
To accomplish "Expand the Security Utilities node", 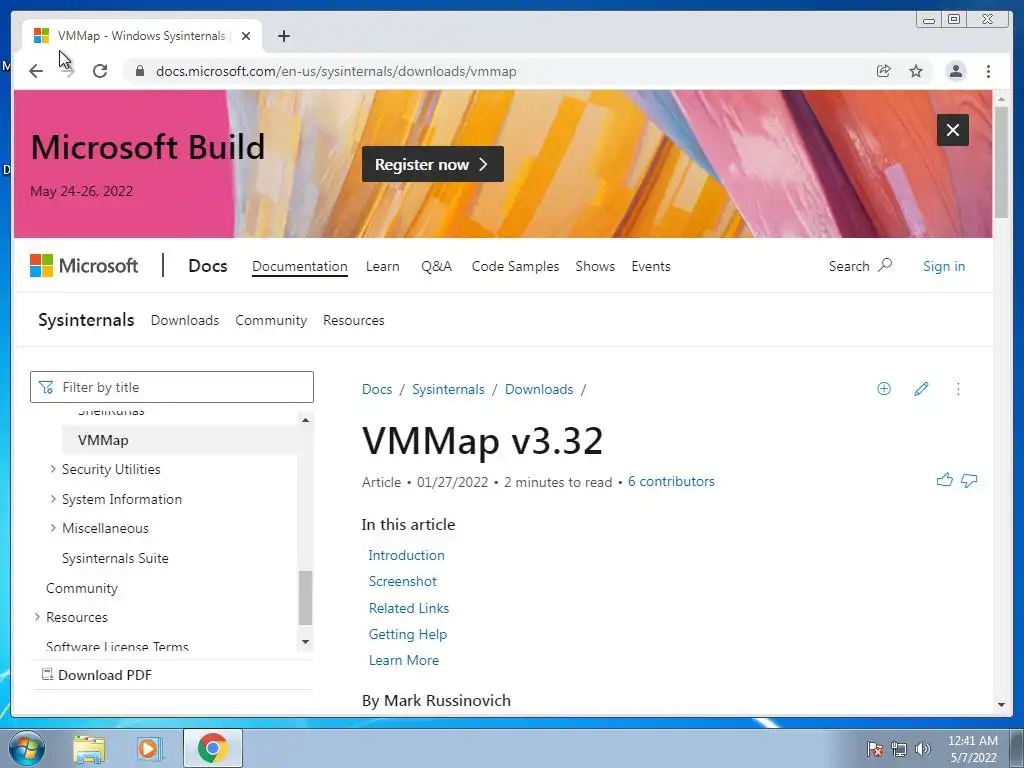I will coord(53,469).
